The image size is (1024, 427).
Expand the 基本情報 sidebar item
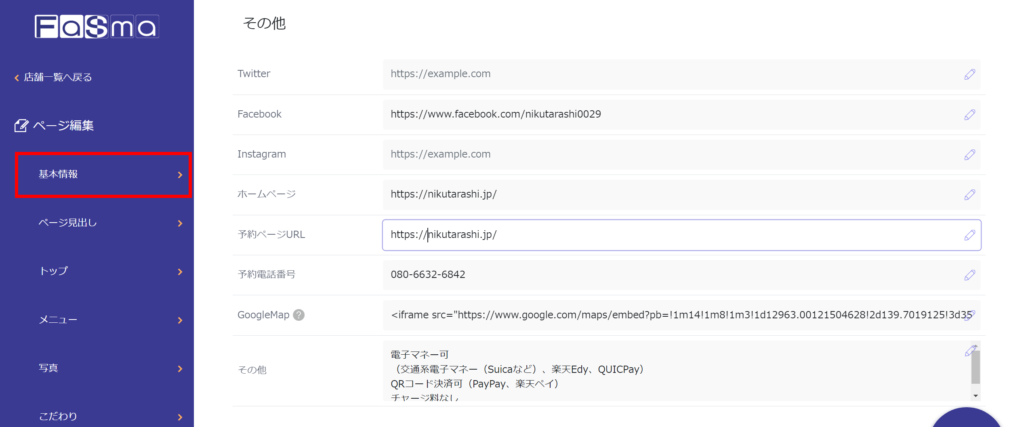[103, 175]
